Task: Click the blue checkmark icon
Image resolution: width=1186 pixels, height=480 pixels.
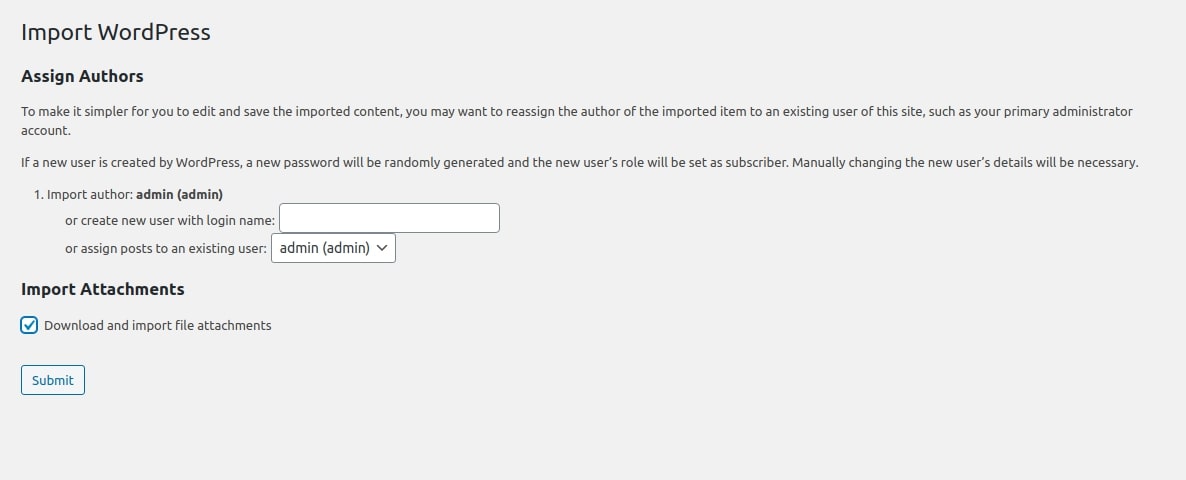Action: point(30,325)
